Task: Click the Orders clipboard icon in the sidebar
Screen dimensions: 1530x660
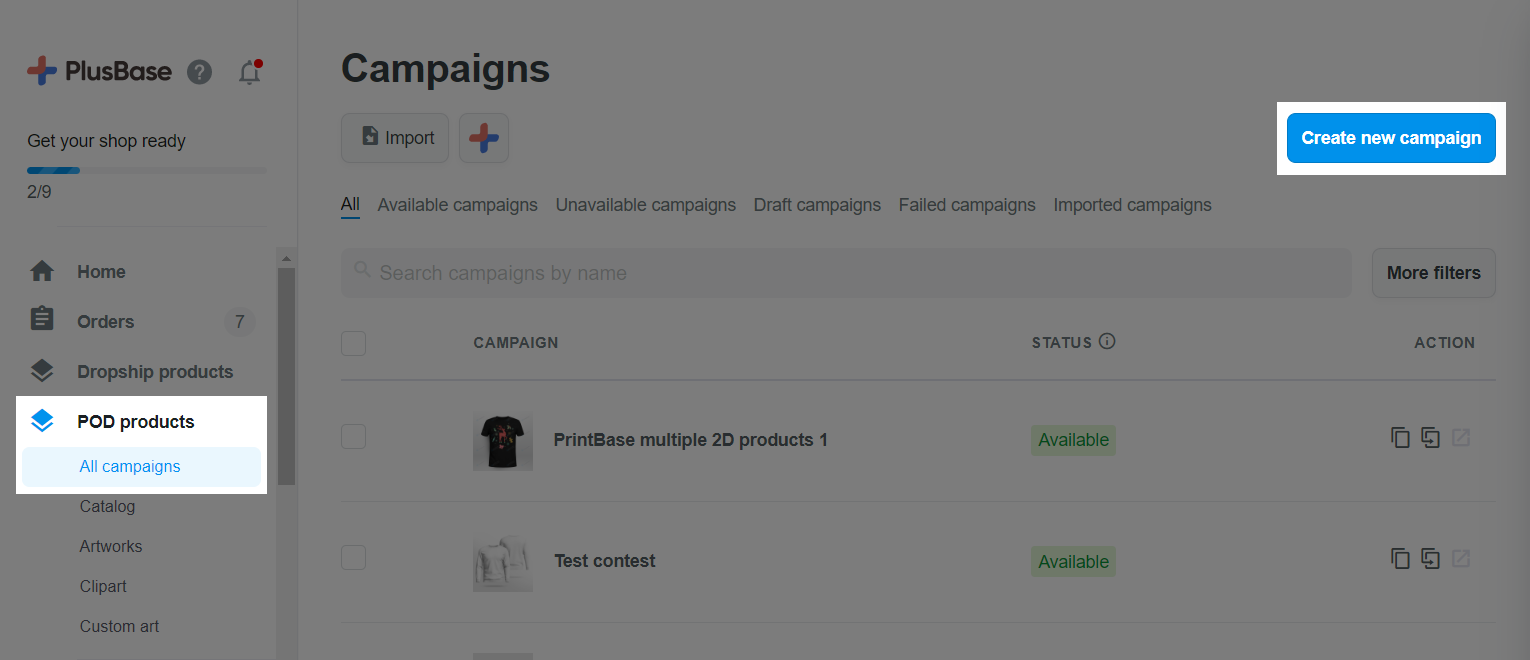Action: (42, 320)
